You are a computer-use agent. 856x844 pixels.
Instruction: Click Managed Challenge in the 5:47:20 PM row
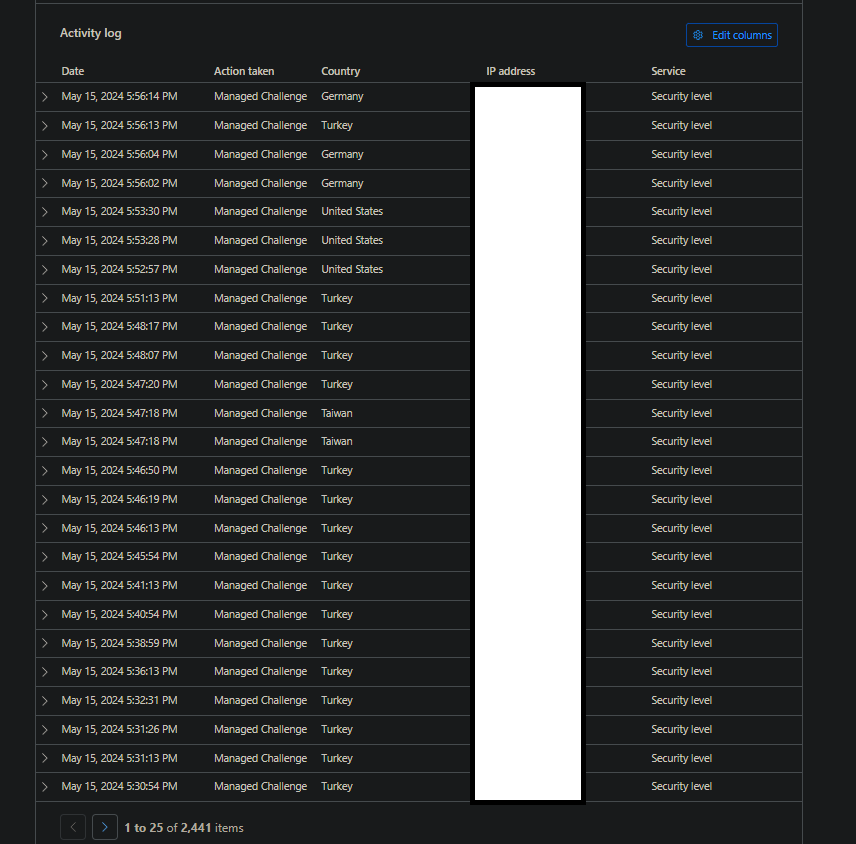260,384
